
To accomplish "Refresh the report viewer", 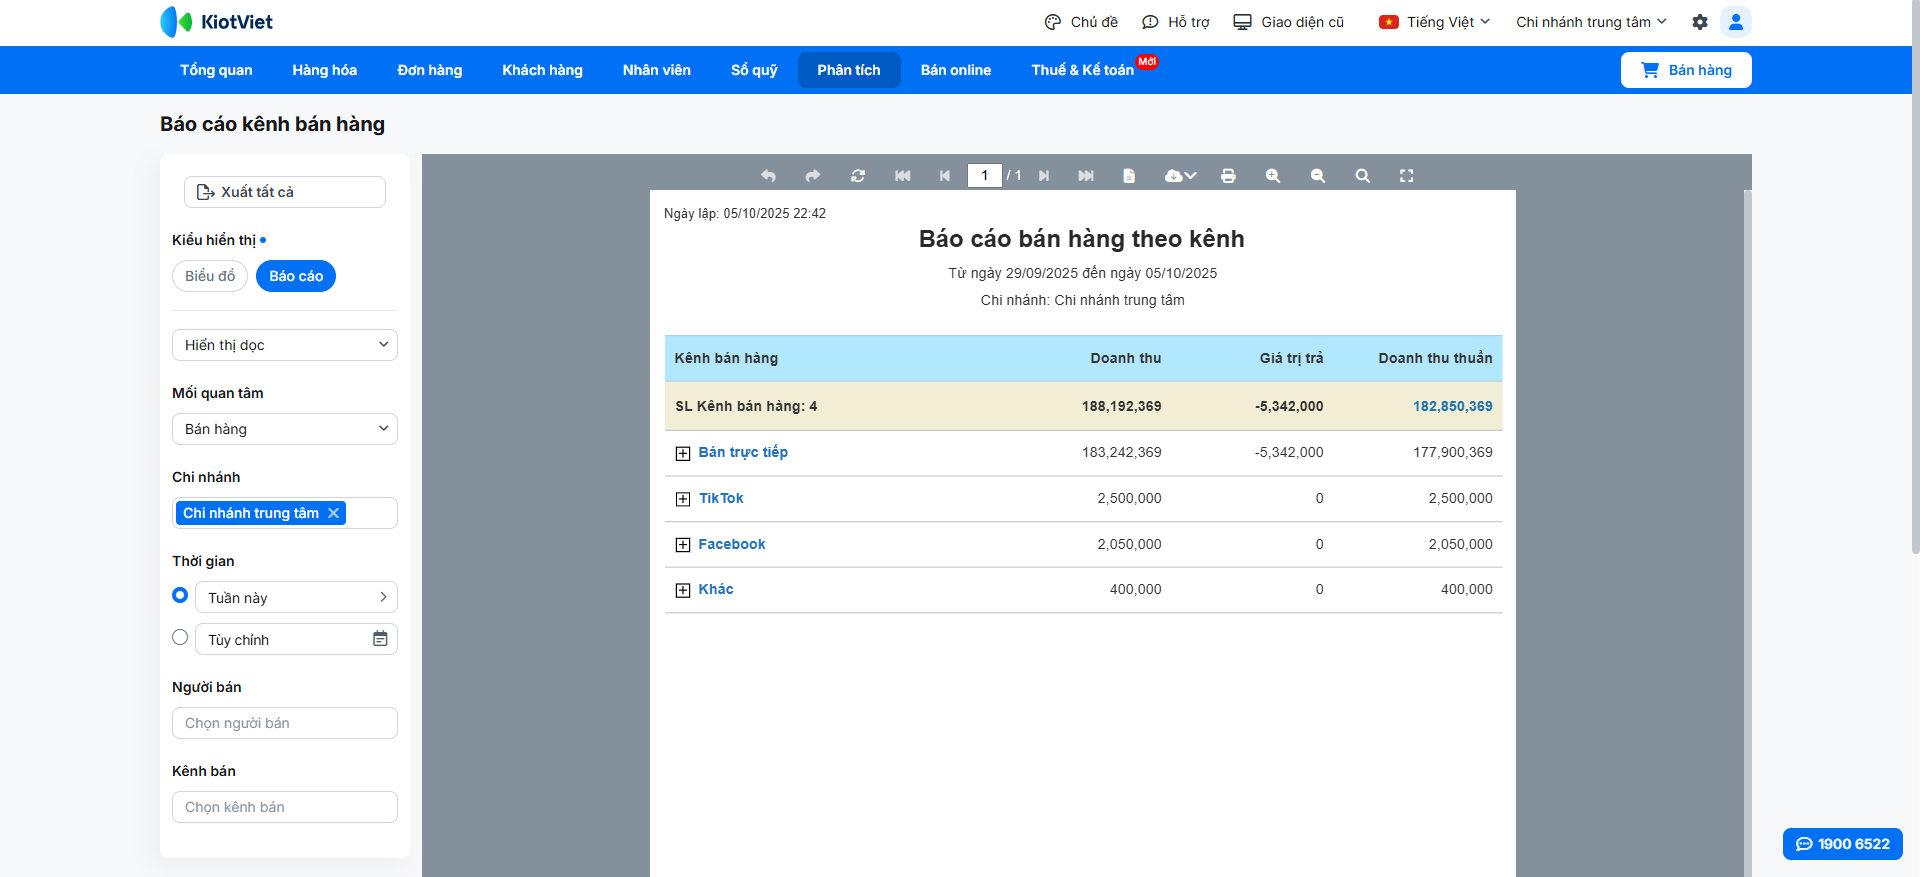I will pos(858,176).
